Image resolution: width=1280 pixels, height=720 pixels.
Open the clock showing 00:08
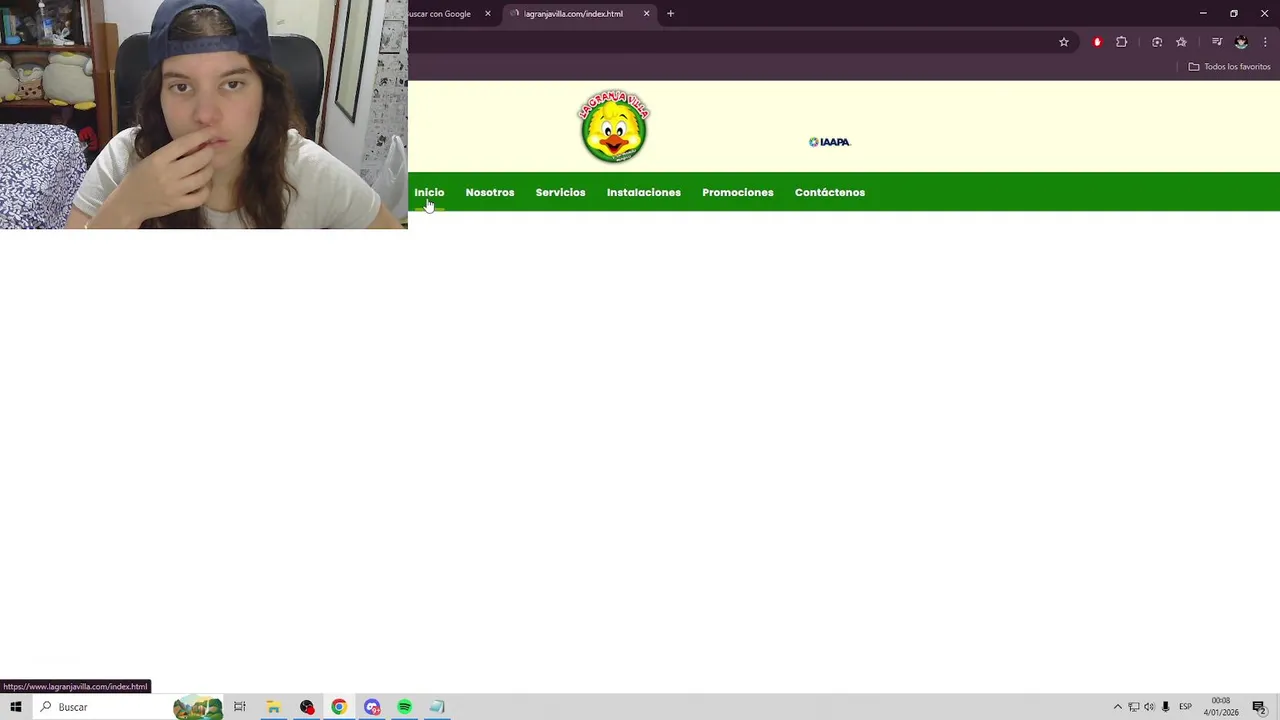1221,707
